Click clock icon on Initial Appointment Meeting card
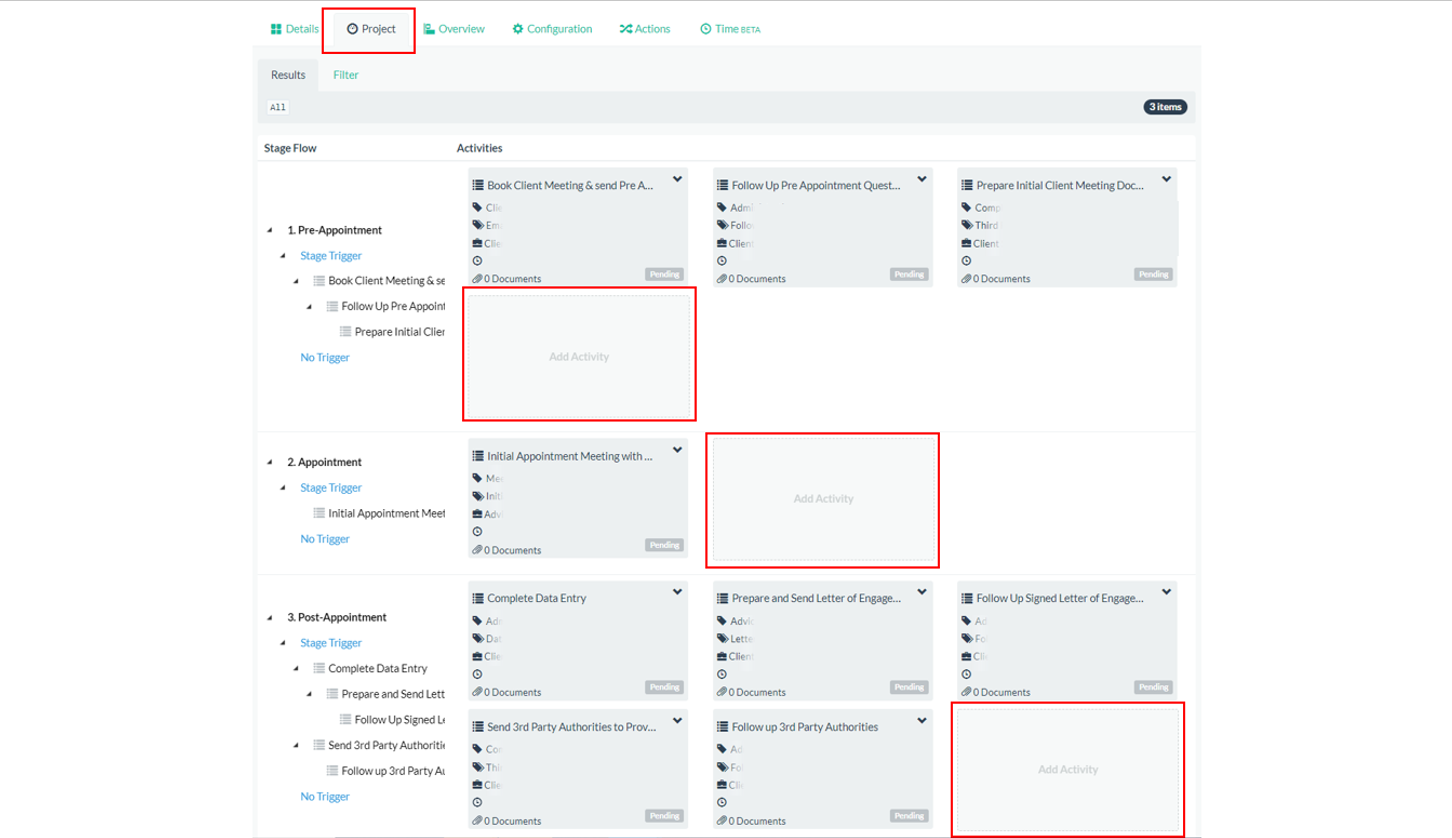Screen dimensions: 1452x838 (477, 532)
